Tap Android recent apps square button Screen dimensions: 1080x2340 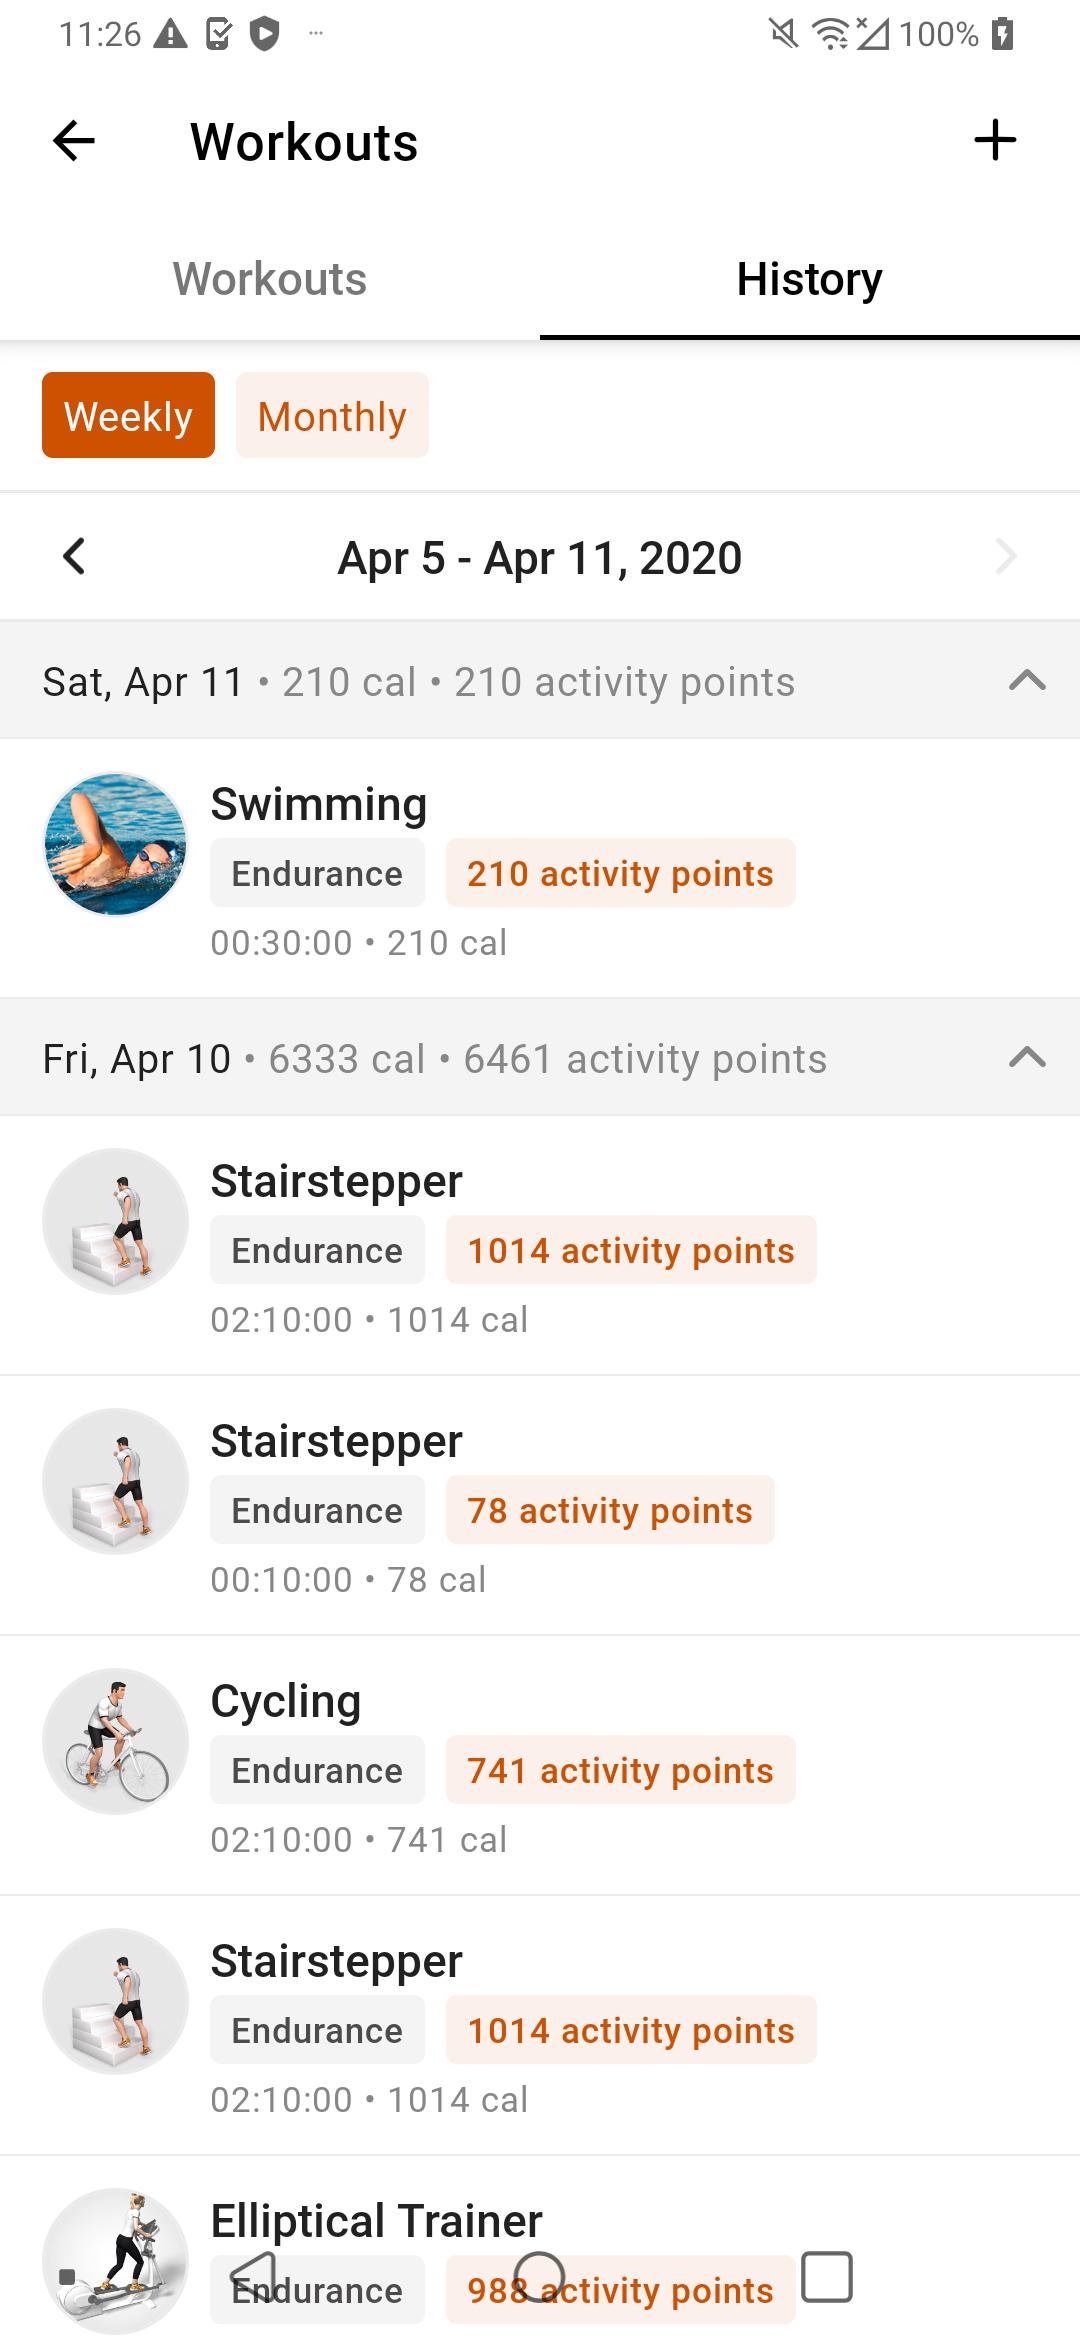point(827,2277)
